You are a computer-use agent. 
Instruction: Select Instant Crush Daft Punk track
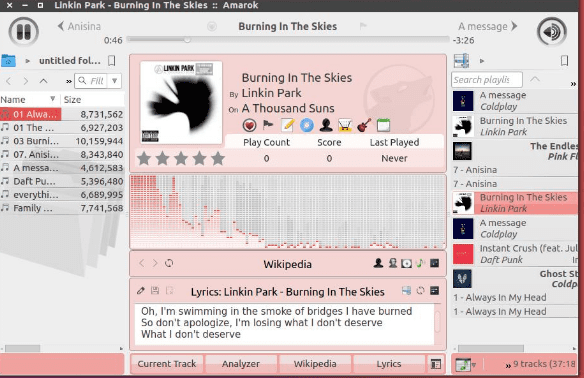tap(515, 254)
